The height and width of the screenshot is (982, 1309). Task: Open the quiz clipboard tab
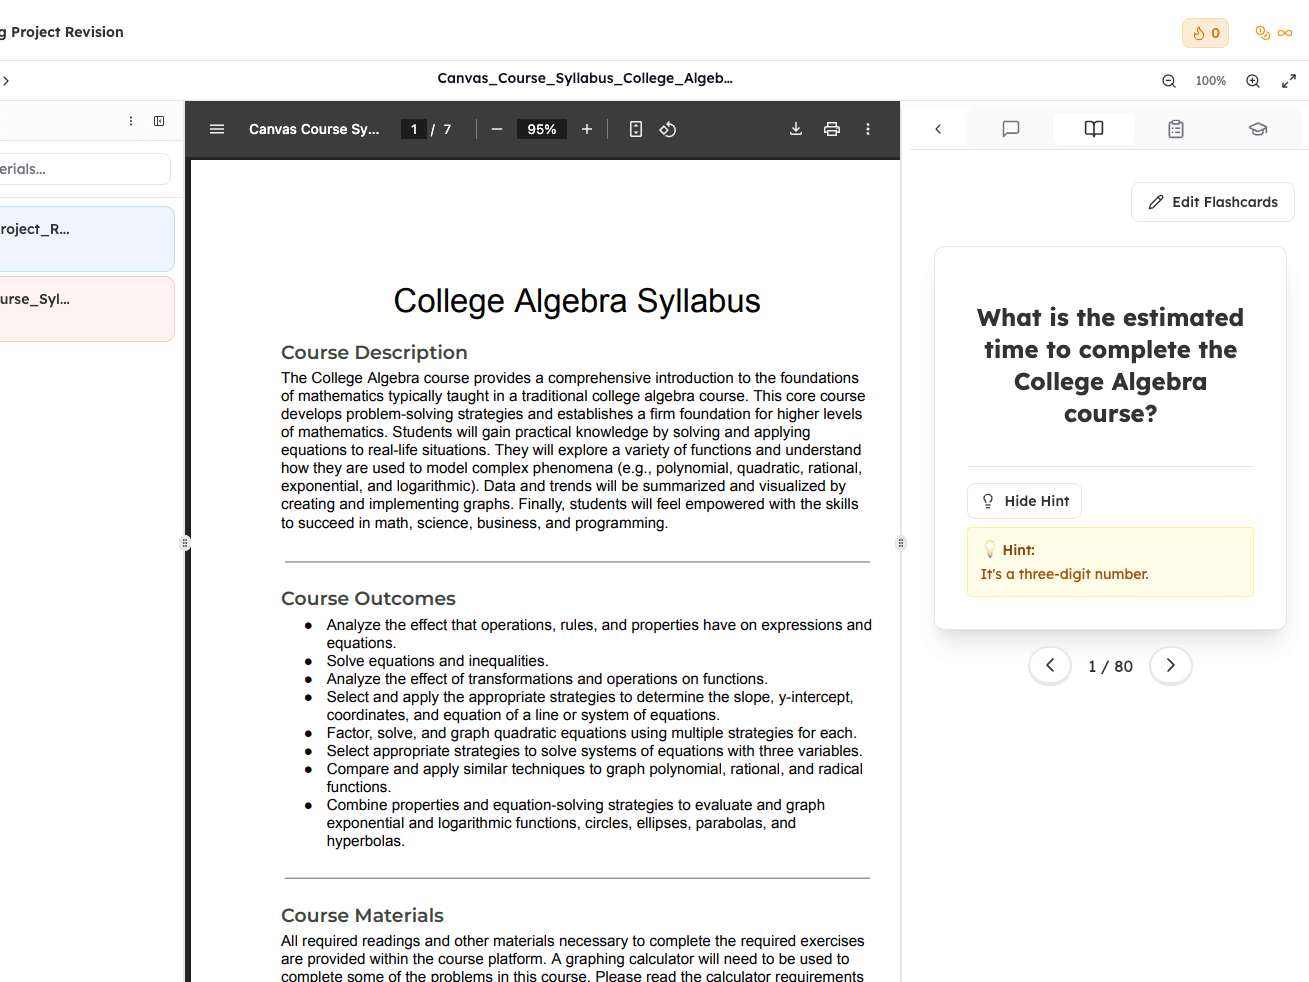point(1176,129)
